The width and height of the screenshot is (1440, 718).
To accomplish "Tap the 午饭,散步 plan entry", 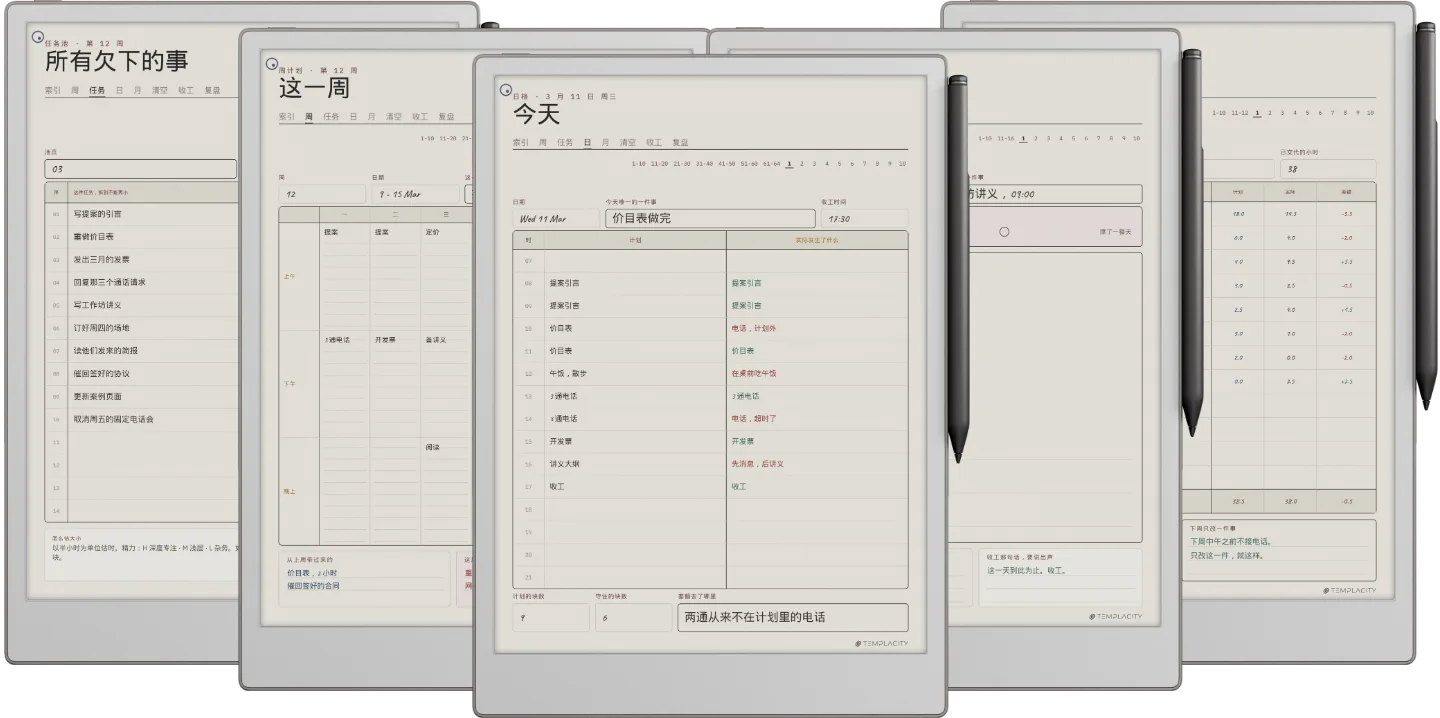I will [568, 373].
